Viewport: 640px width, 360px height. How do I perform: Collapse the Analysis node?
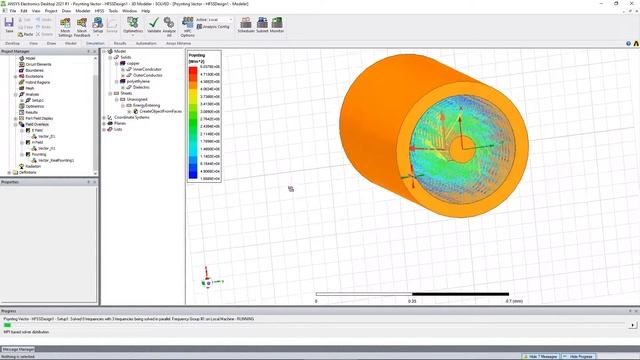(x=16, y=94)
